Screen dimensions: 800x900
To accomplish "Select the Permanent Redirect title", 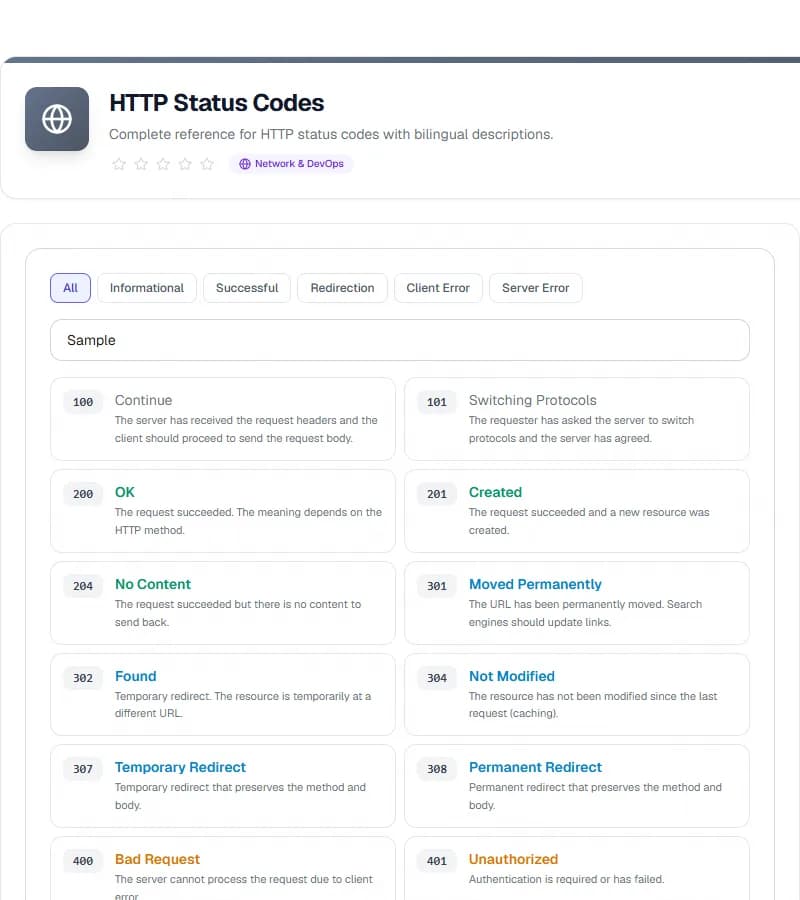I will pos(535,767).
